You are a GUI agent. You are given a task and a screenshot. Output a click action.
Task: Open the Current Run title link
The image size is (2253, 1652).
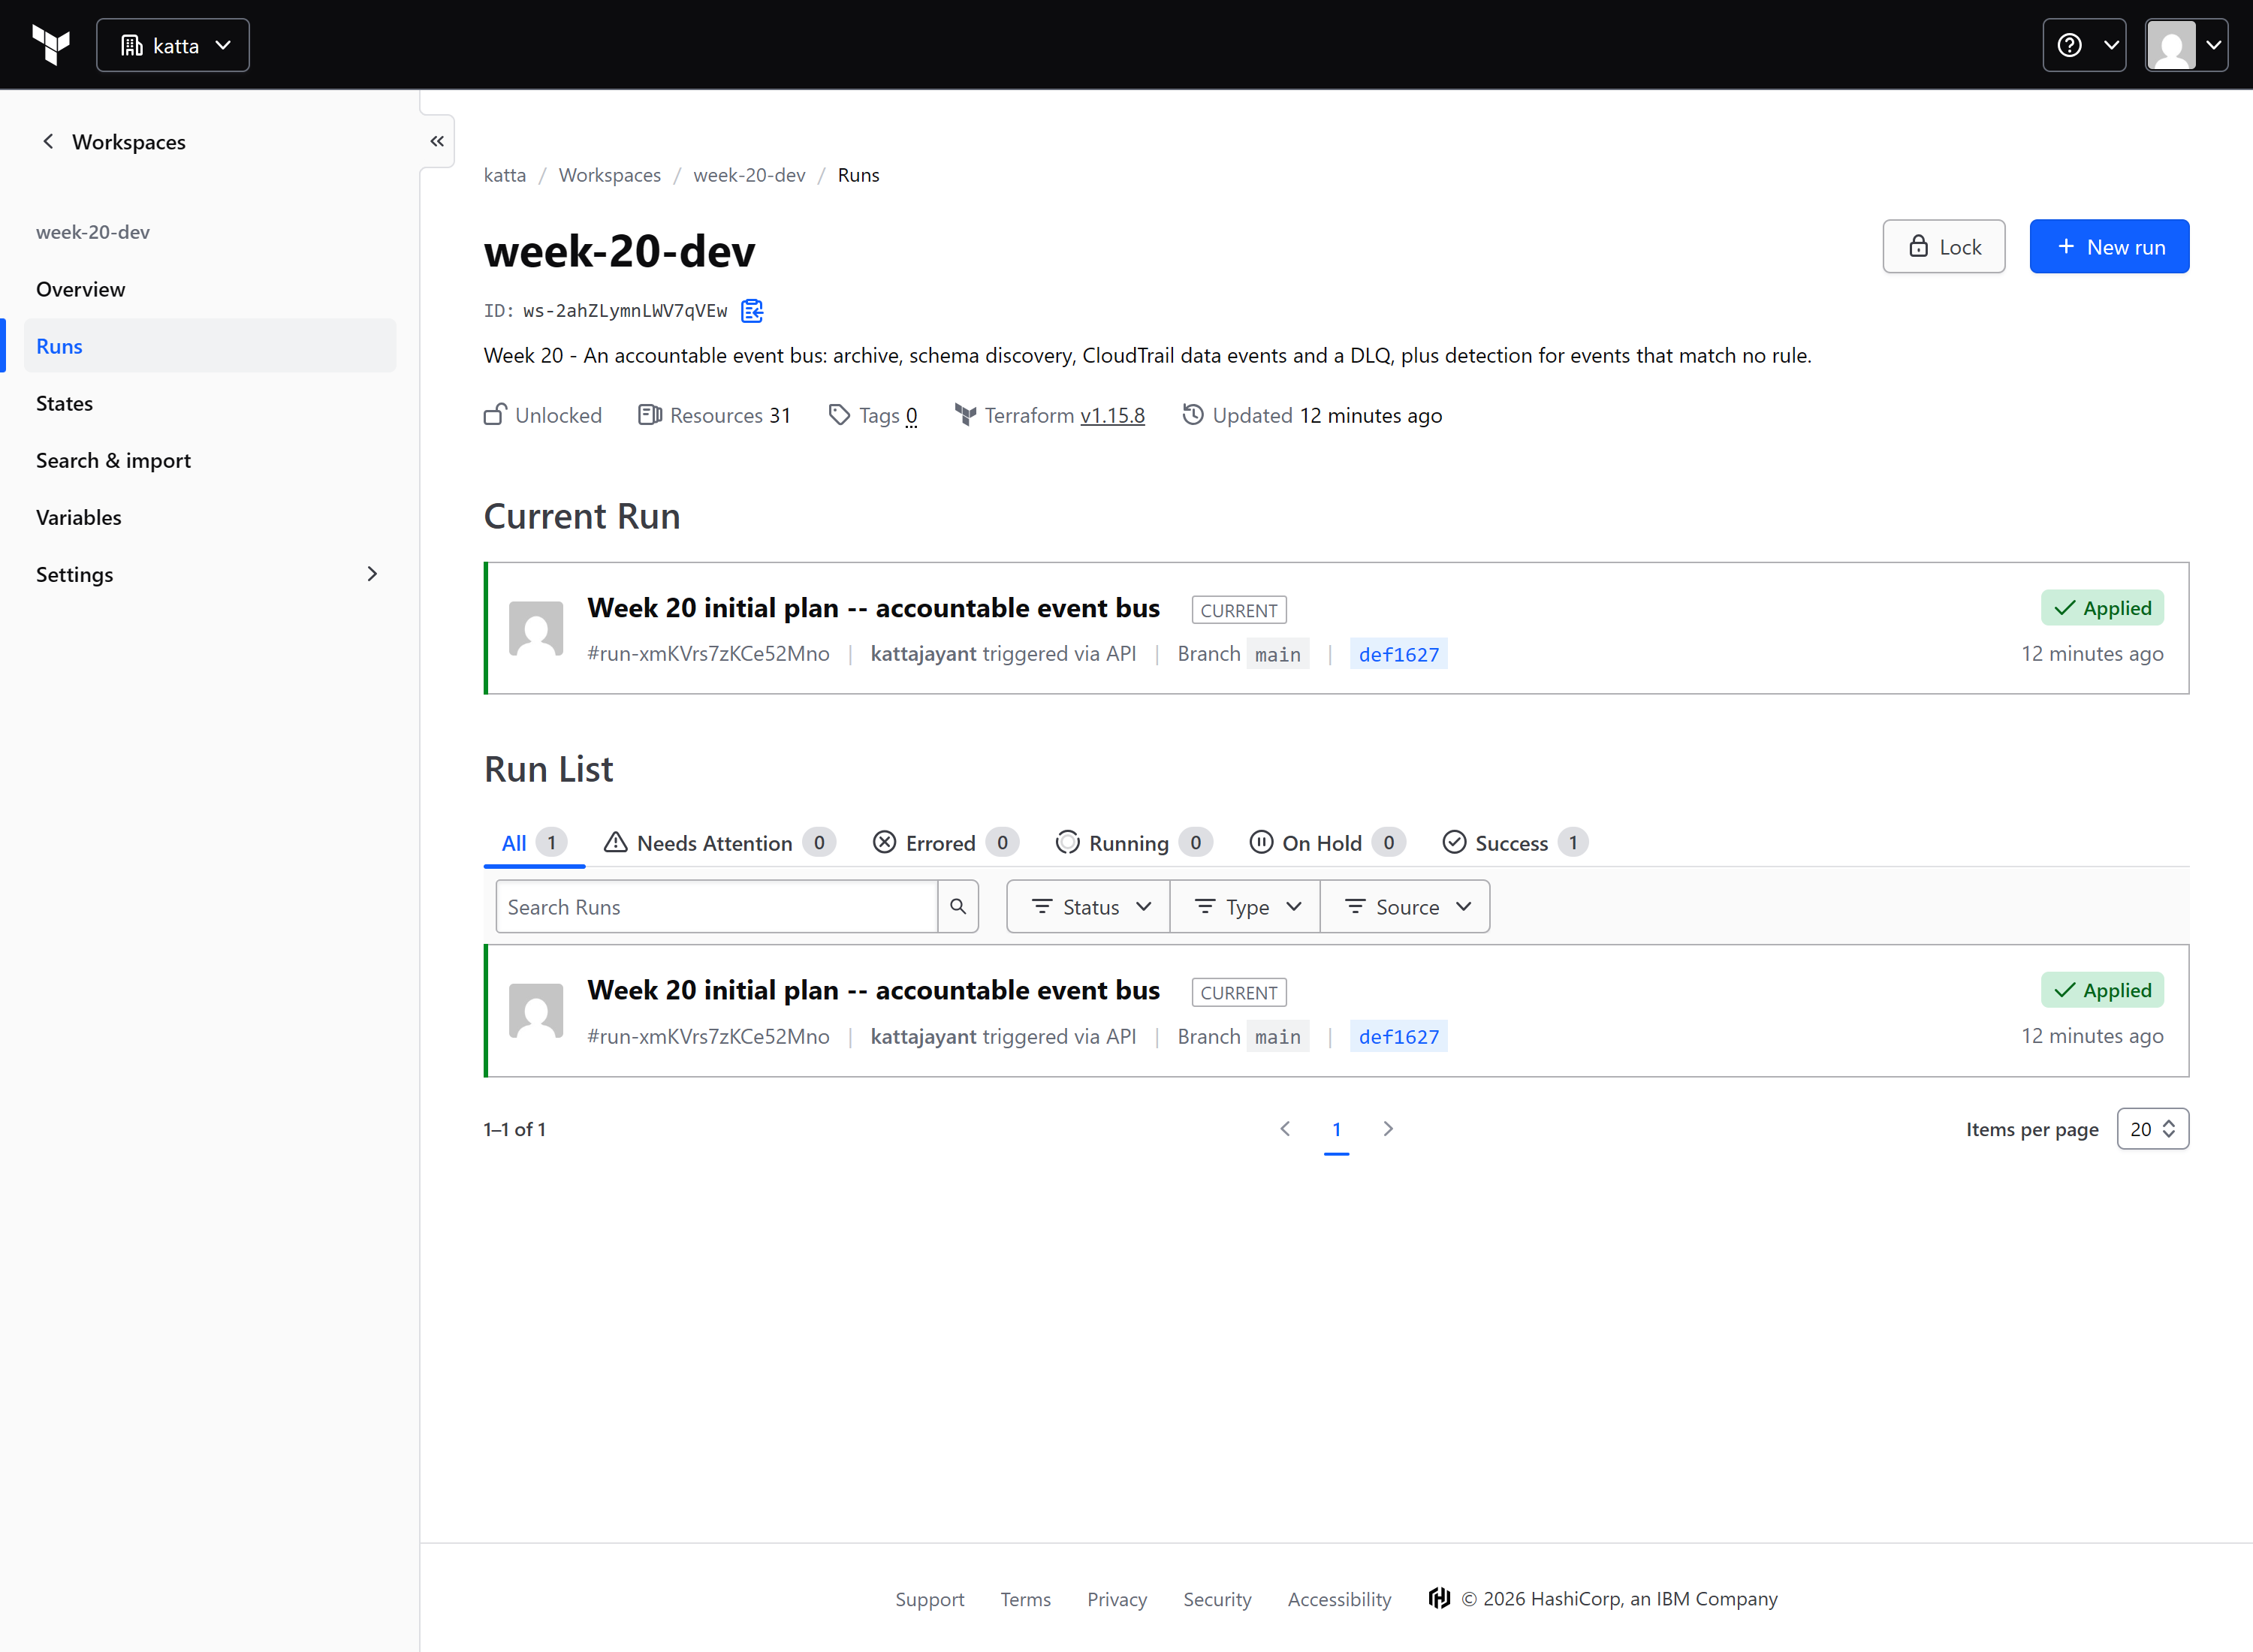pos(873,608)
